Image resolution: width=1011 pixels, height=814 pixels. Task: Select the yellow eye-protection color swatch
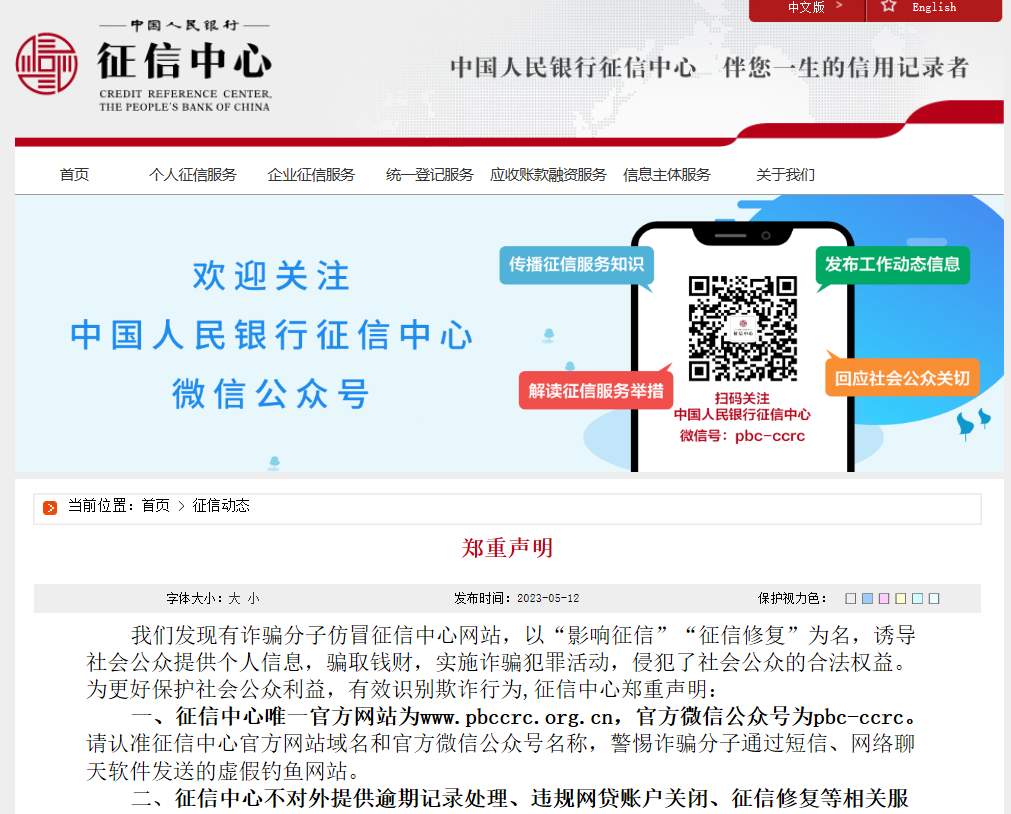[x=901, y=599]
